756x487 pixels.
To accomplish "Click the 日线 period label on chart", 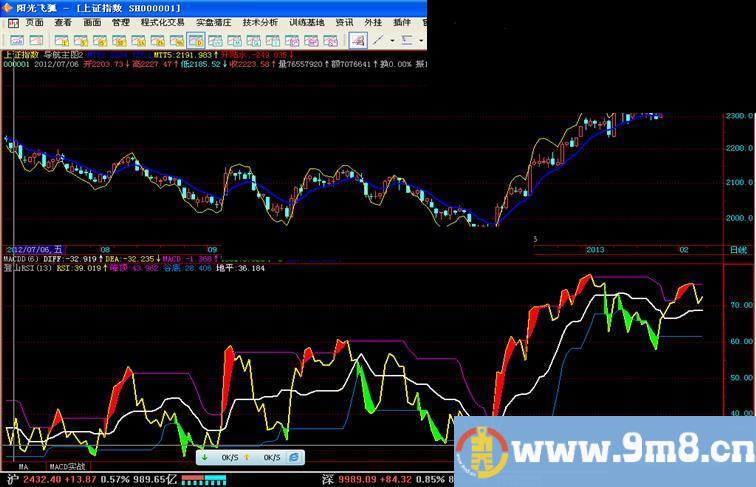I will tap(738, 249).
